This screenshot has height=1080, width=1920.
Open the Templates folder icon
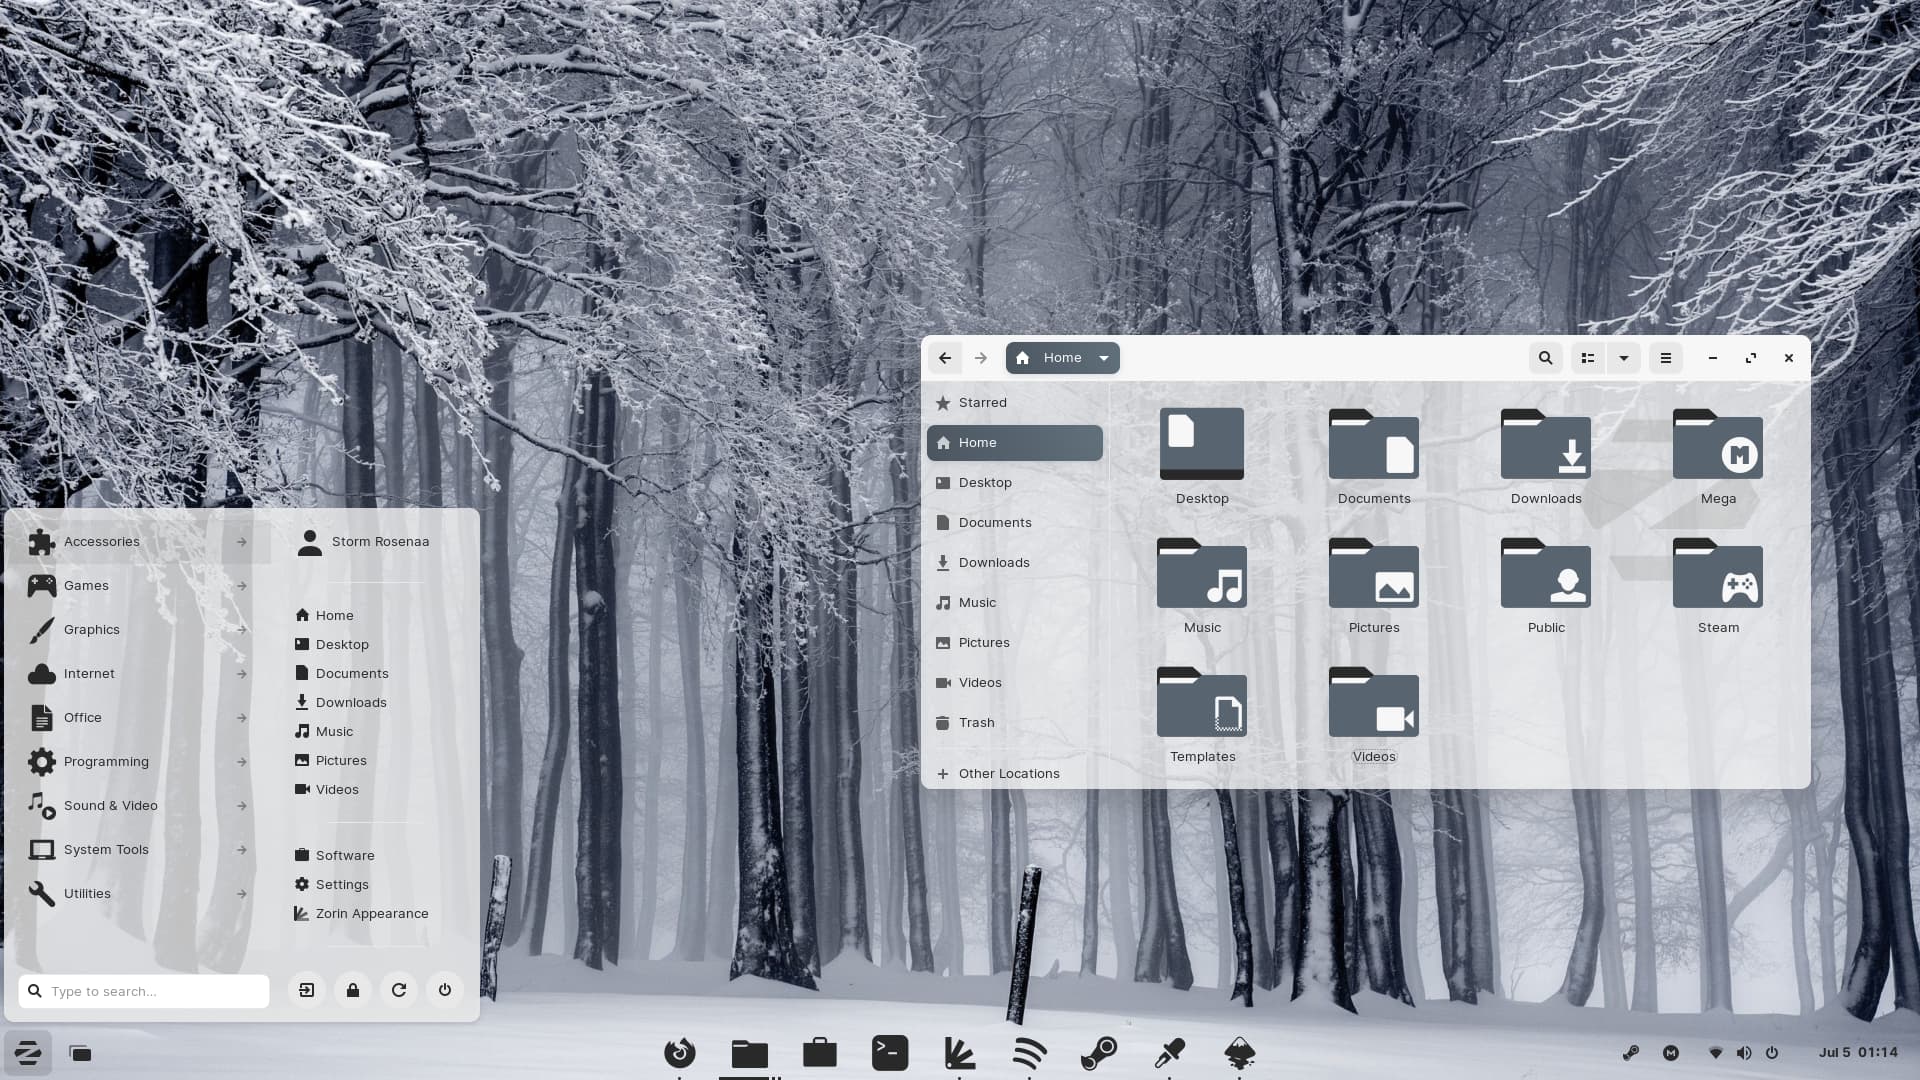(x=1202, y=702)
